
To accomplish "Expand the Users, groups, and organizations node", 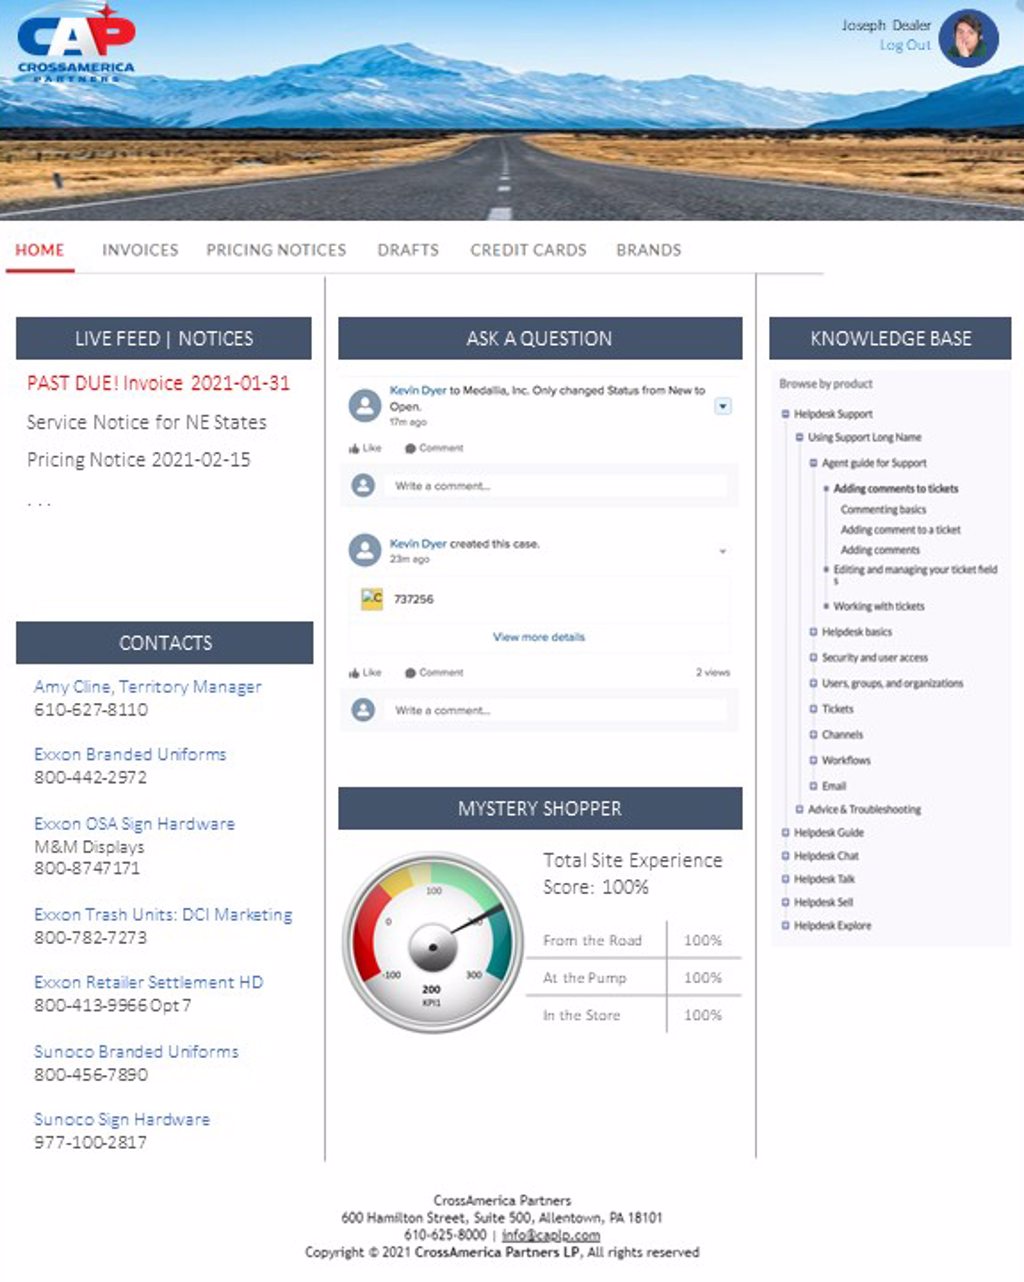I will (x=814, y=683).
